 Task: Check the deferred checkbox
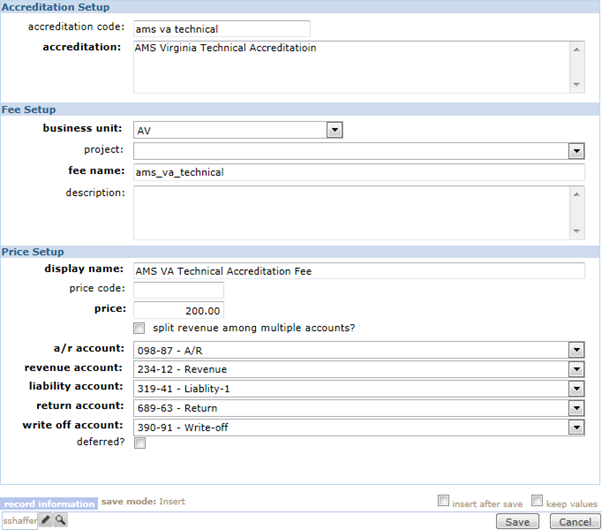click(139, 443)
